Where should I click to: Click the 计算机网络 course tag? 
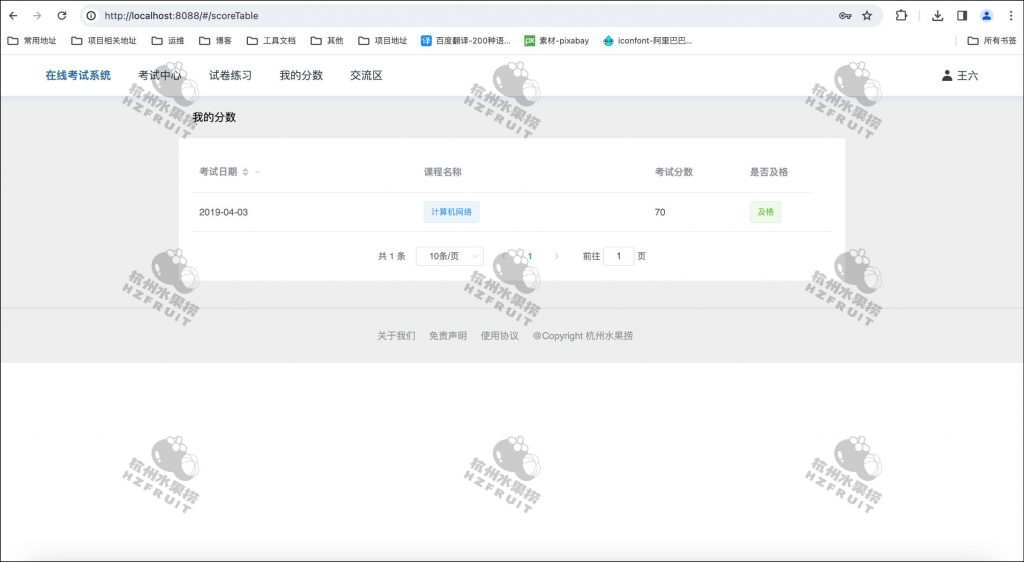click(451, 212)
